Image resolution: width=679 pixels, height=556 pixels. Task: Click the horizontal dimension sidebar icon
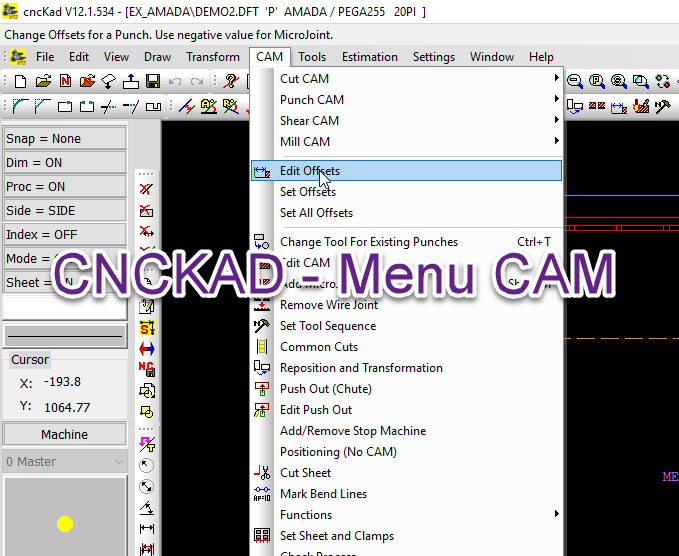(147, 528)
